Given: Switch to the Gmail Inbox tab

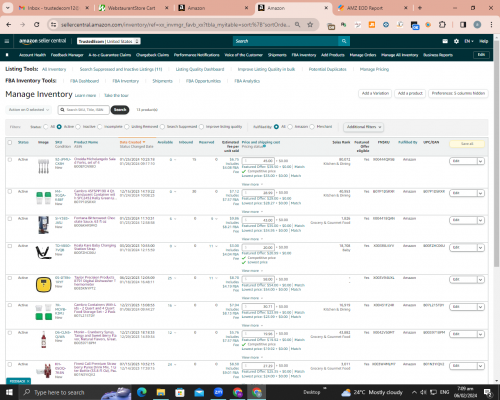Looking at the screenshot, I should tap(53, 8).
